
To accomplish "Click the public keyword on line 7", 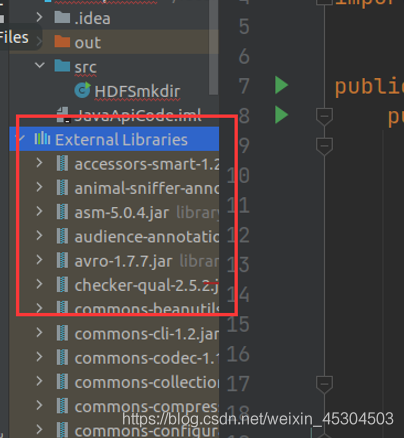I will pos(369,87).
